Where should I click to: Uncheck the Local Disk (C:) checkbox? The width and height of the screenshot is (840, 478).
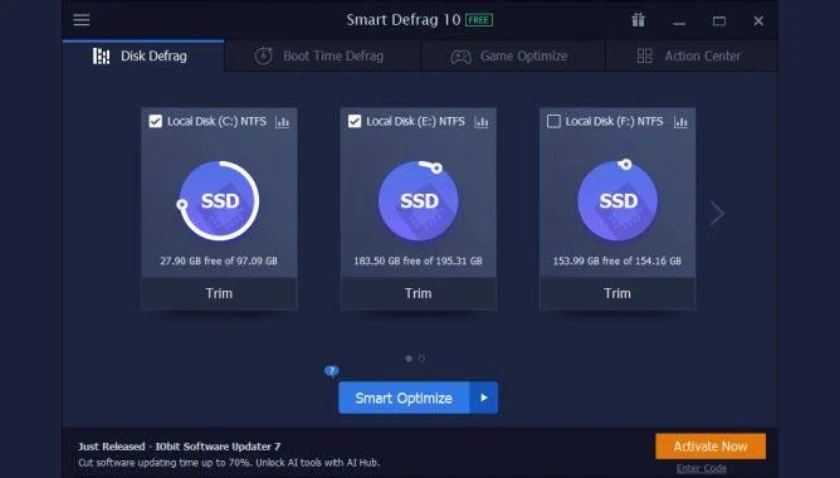coord(155,122)
